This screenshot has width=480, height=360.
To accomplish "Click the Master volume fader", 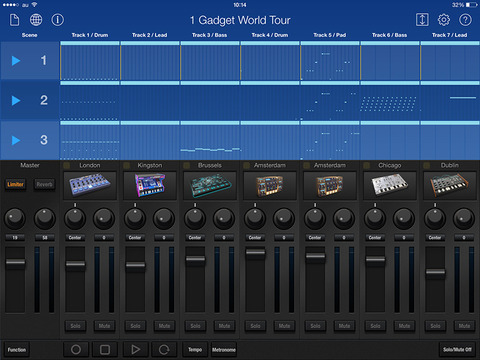I will (15, 262).
